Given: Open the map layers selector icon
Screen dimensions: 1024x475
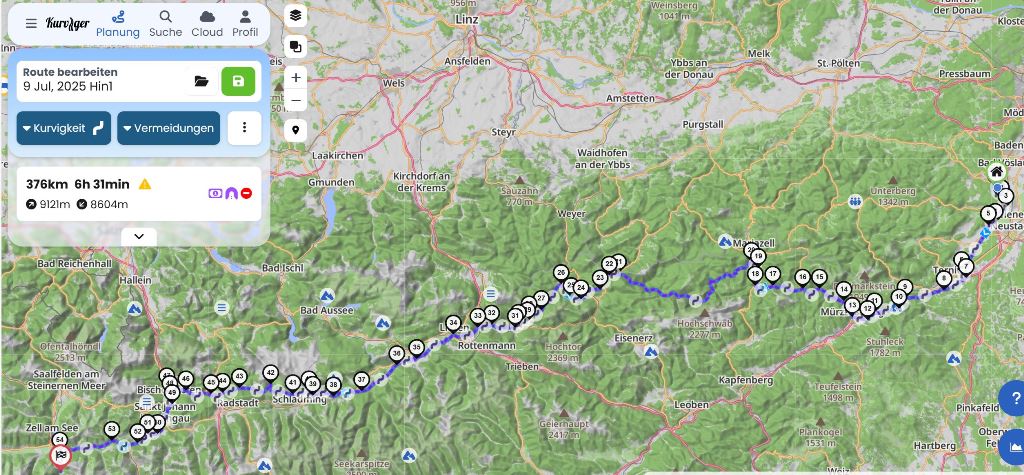Looking at the screenshot, I should 295,16.
